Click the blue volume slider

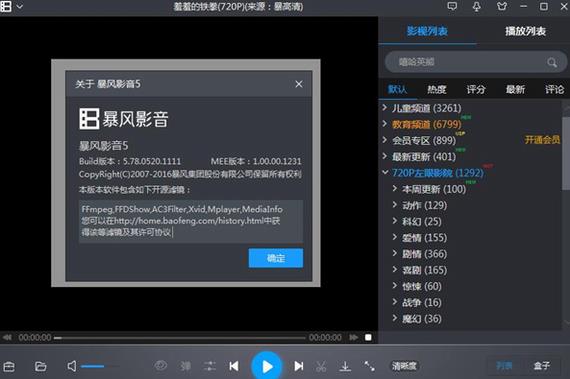click(x=93, y=366)
